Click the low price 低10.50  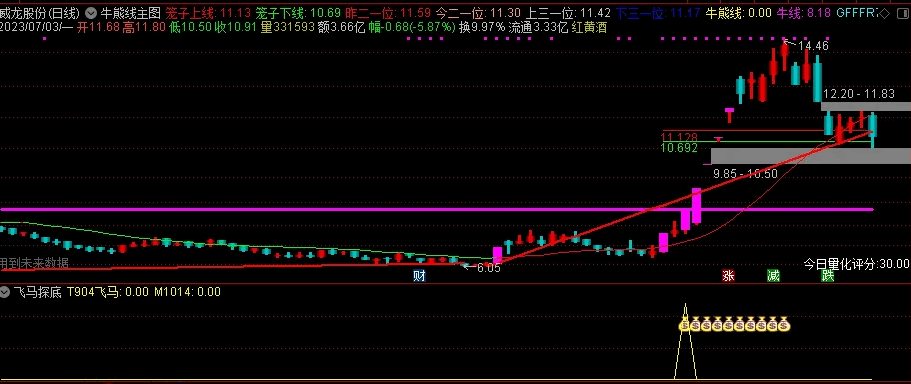[190, 27]
